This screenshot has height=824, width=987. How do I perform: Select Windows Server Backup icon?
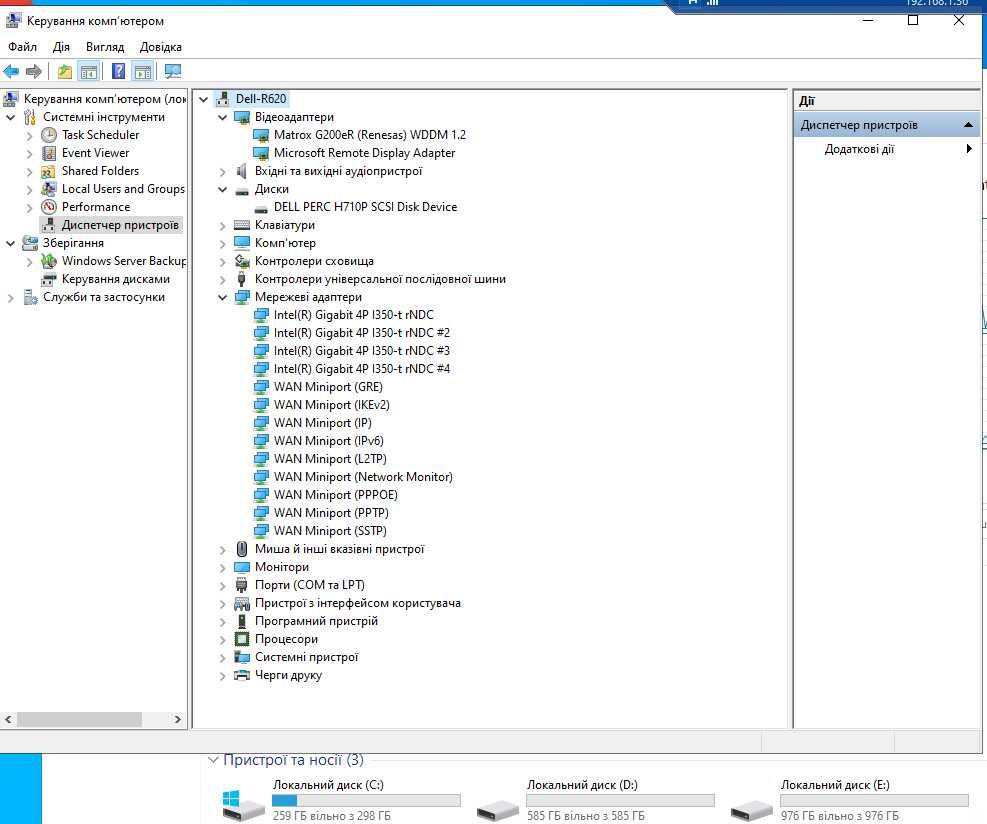[x=49, y=261]
